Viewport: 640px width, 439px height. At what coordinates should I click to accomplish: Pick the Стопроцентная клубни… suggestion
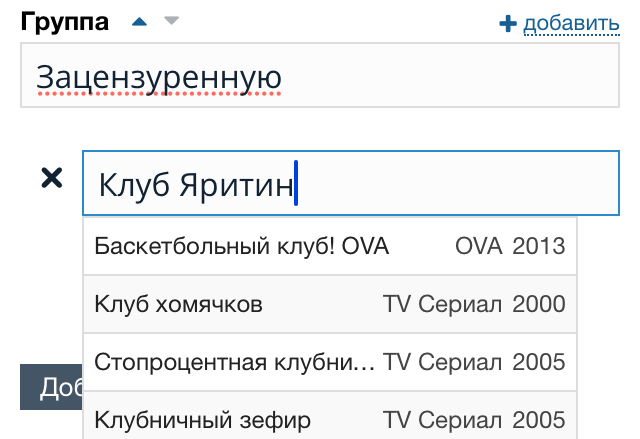pyautogui.click(x=235, y=362)
